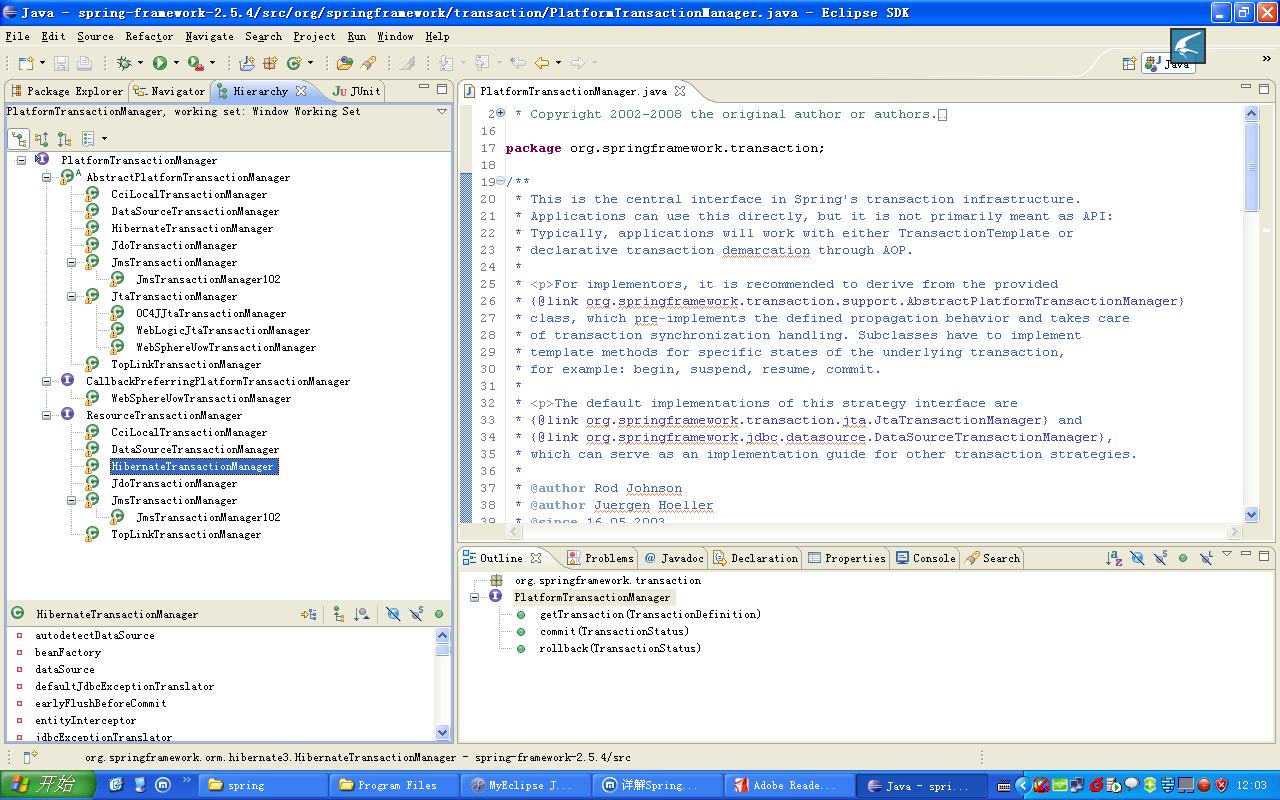The height and width of the screenshot is (800, 1280).
Task: Click the External Tools run icon
Action: coord(195,63)
